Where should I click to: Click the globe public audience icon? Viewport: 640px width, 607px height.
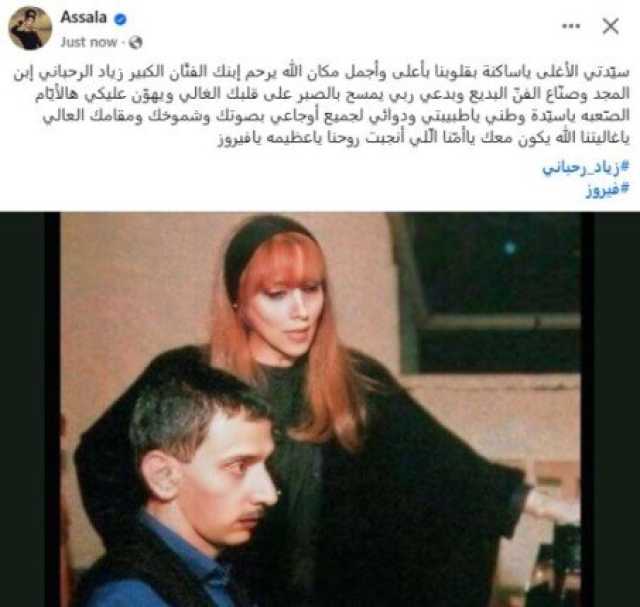(x=136, y=42)
